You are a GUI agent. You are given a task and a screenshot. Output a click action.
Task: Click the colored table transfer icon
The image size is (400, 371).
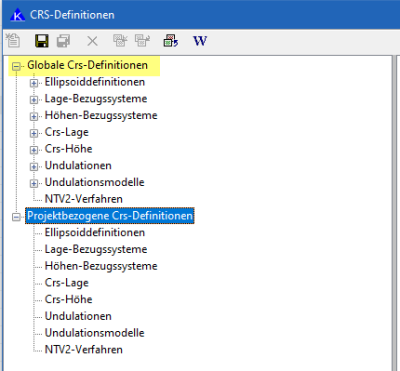click(x=171, y=40)
